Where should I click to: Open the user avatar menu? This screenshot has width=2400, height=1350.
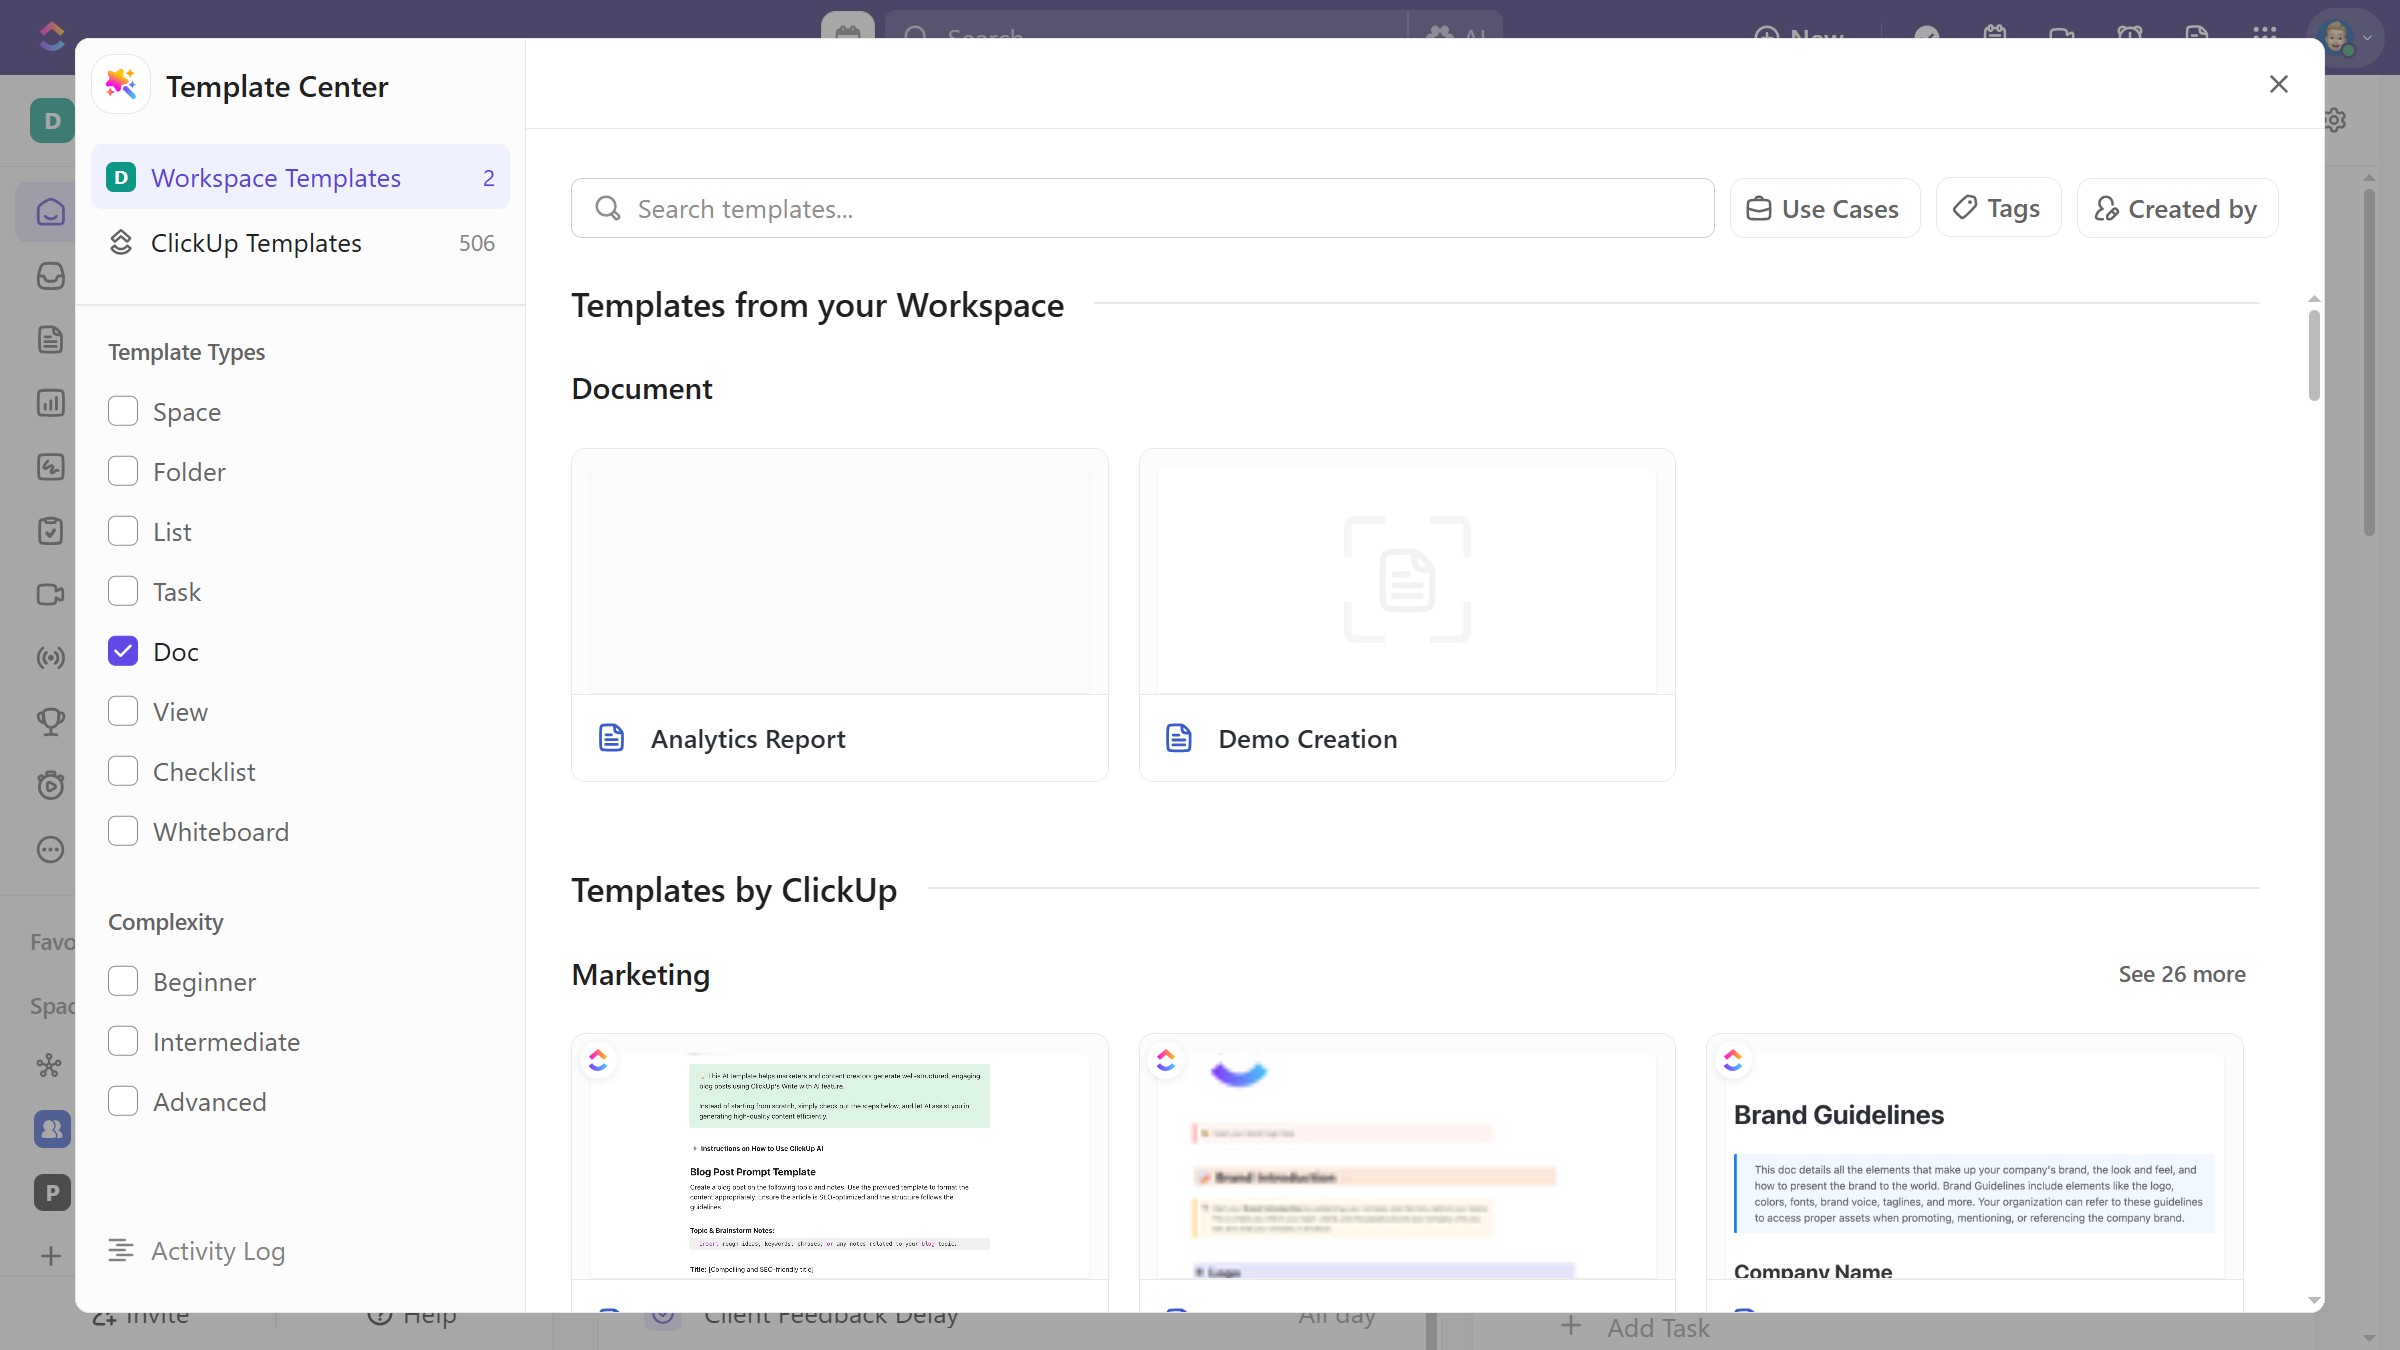(2345, 38)
